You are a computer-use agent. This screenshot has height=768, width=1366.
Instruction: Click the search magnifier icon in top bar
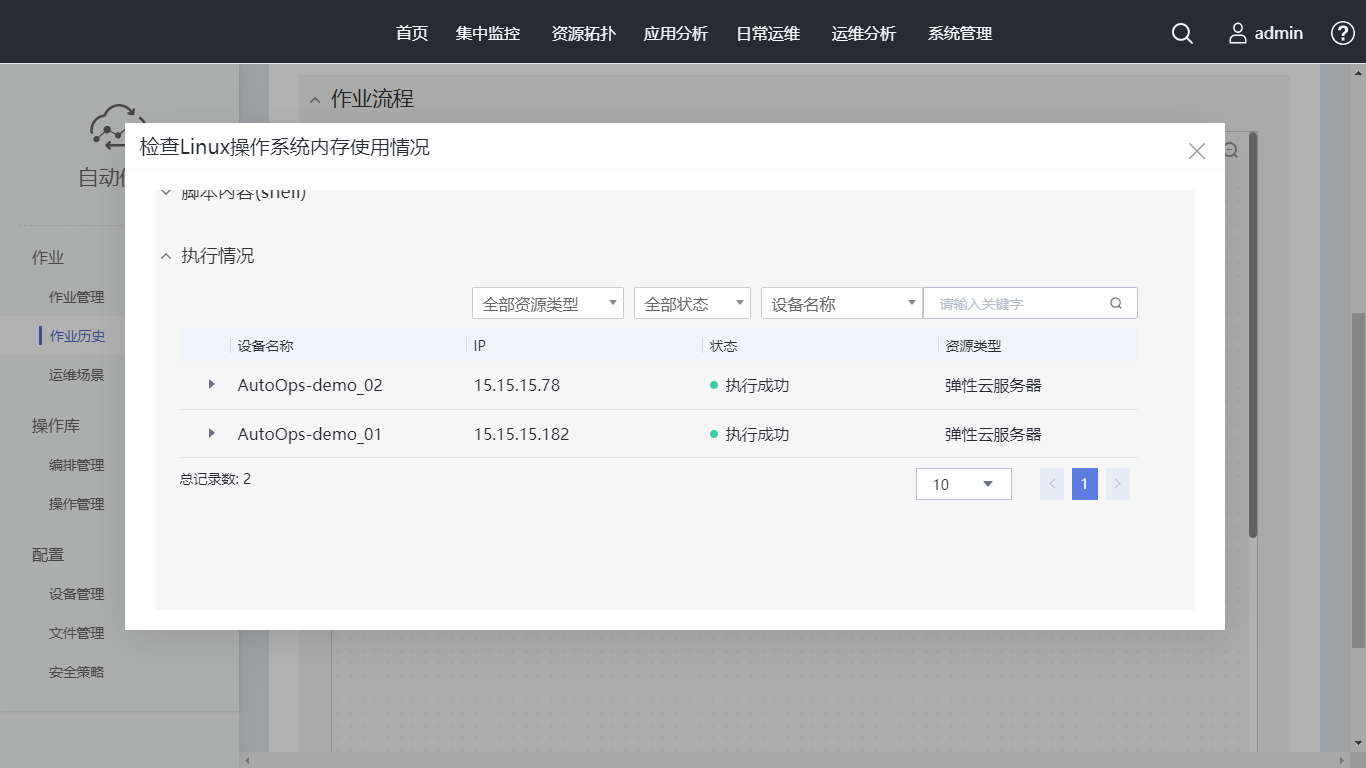click(1182, 33)
